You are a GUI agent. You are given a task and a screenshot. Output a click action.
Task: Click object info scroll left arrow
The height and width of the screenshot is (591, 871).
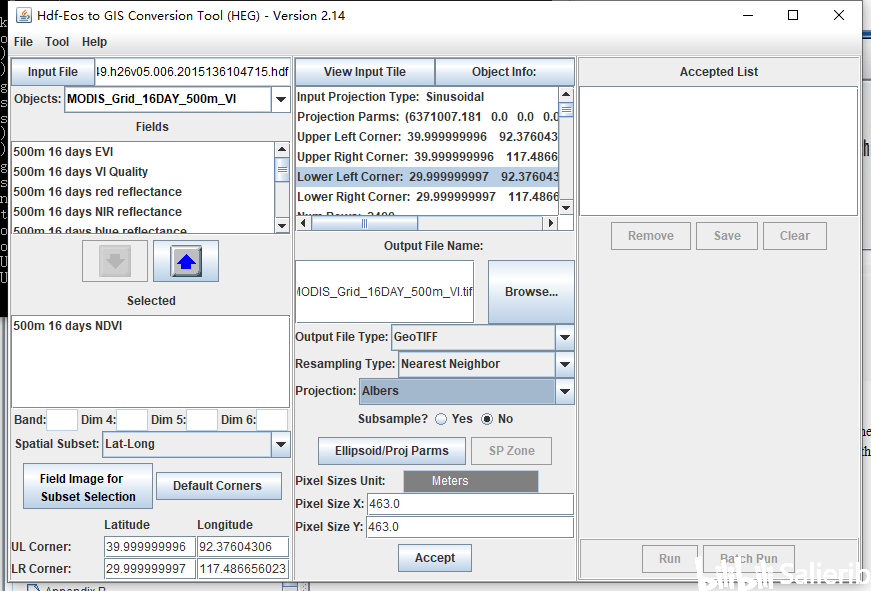pos(303,223)
